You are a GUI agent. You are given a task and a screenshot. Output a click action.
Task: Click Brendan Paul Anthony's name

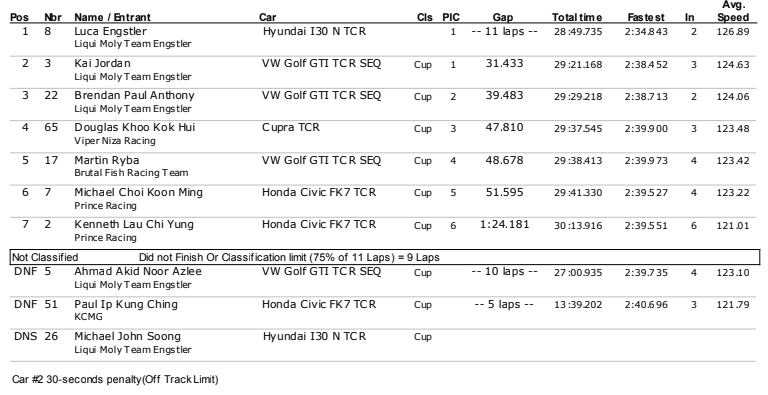point(134,95)
